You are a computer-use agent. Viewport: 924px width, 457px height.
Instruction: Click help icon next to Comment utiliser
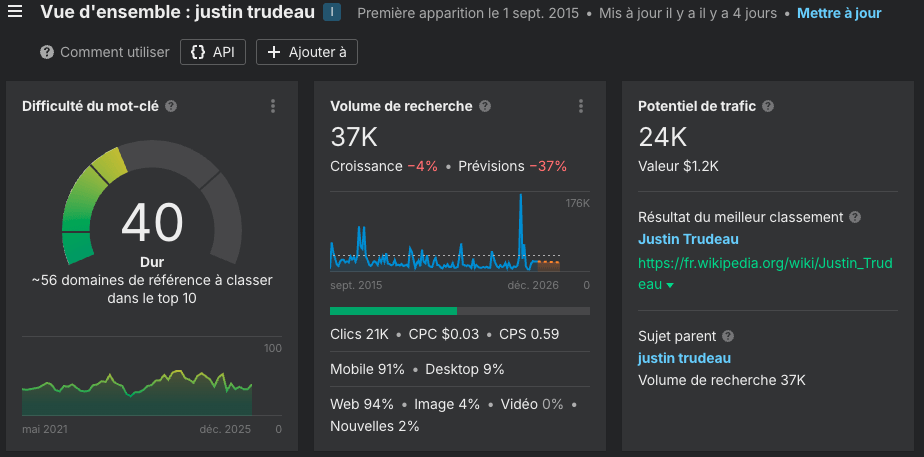click(47, 52)
